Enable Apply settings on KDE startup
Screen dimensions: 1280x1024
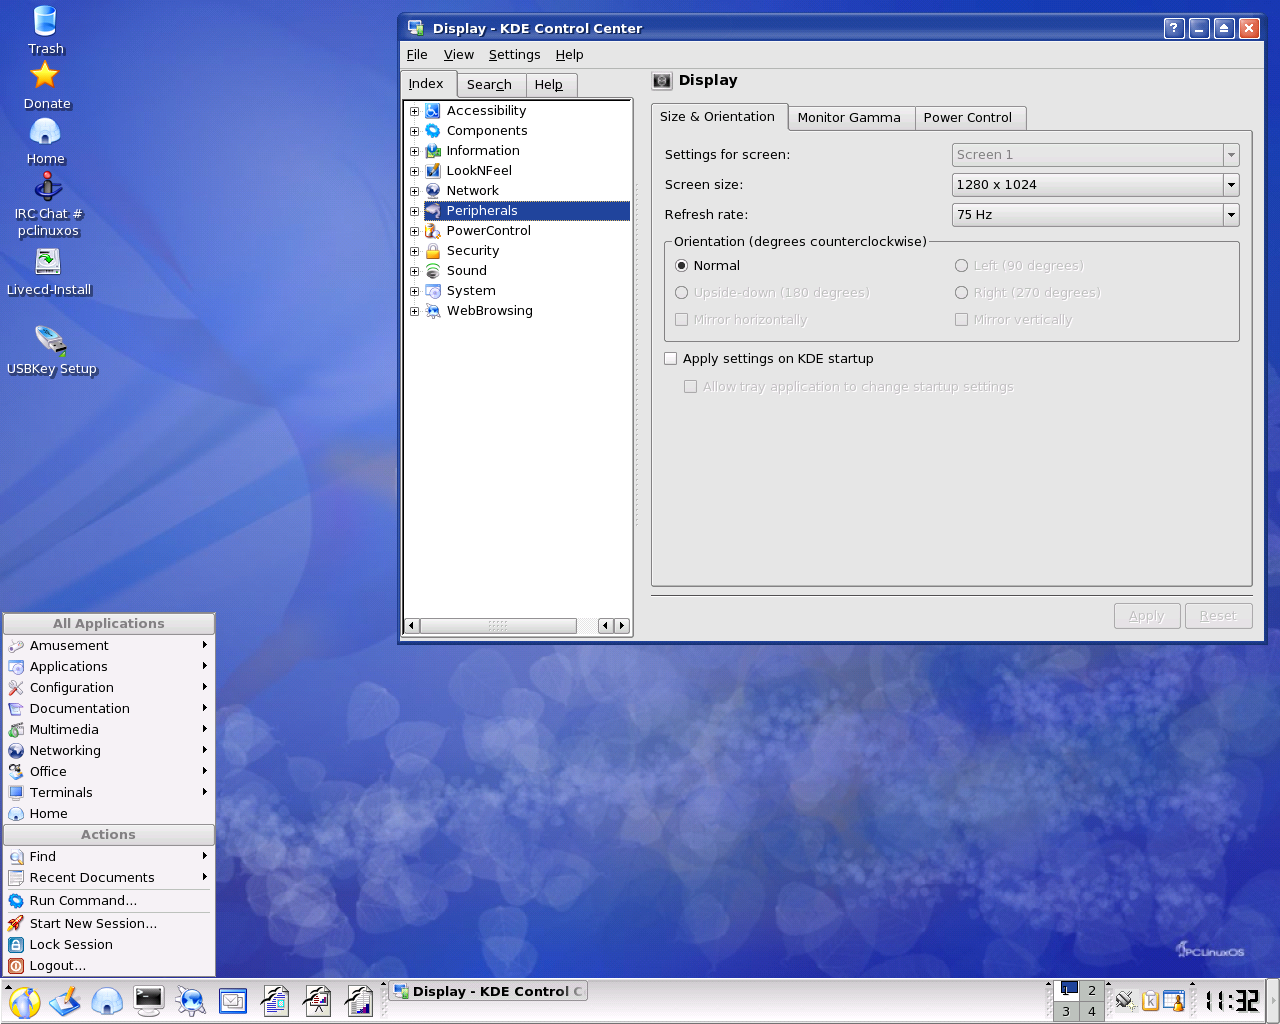[x=671, y=359]
